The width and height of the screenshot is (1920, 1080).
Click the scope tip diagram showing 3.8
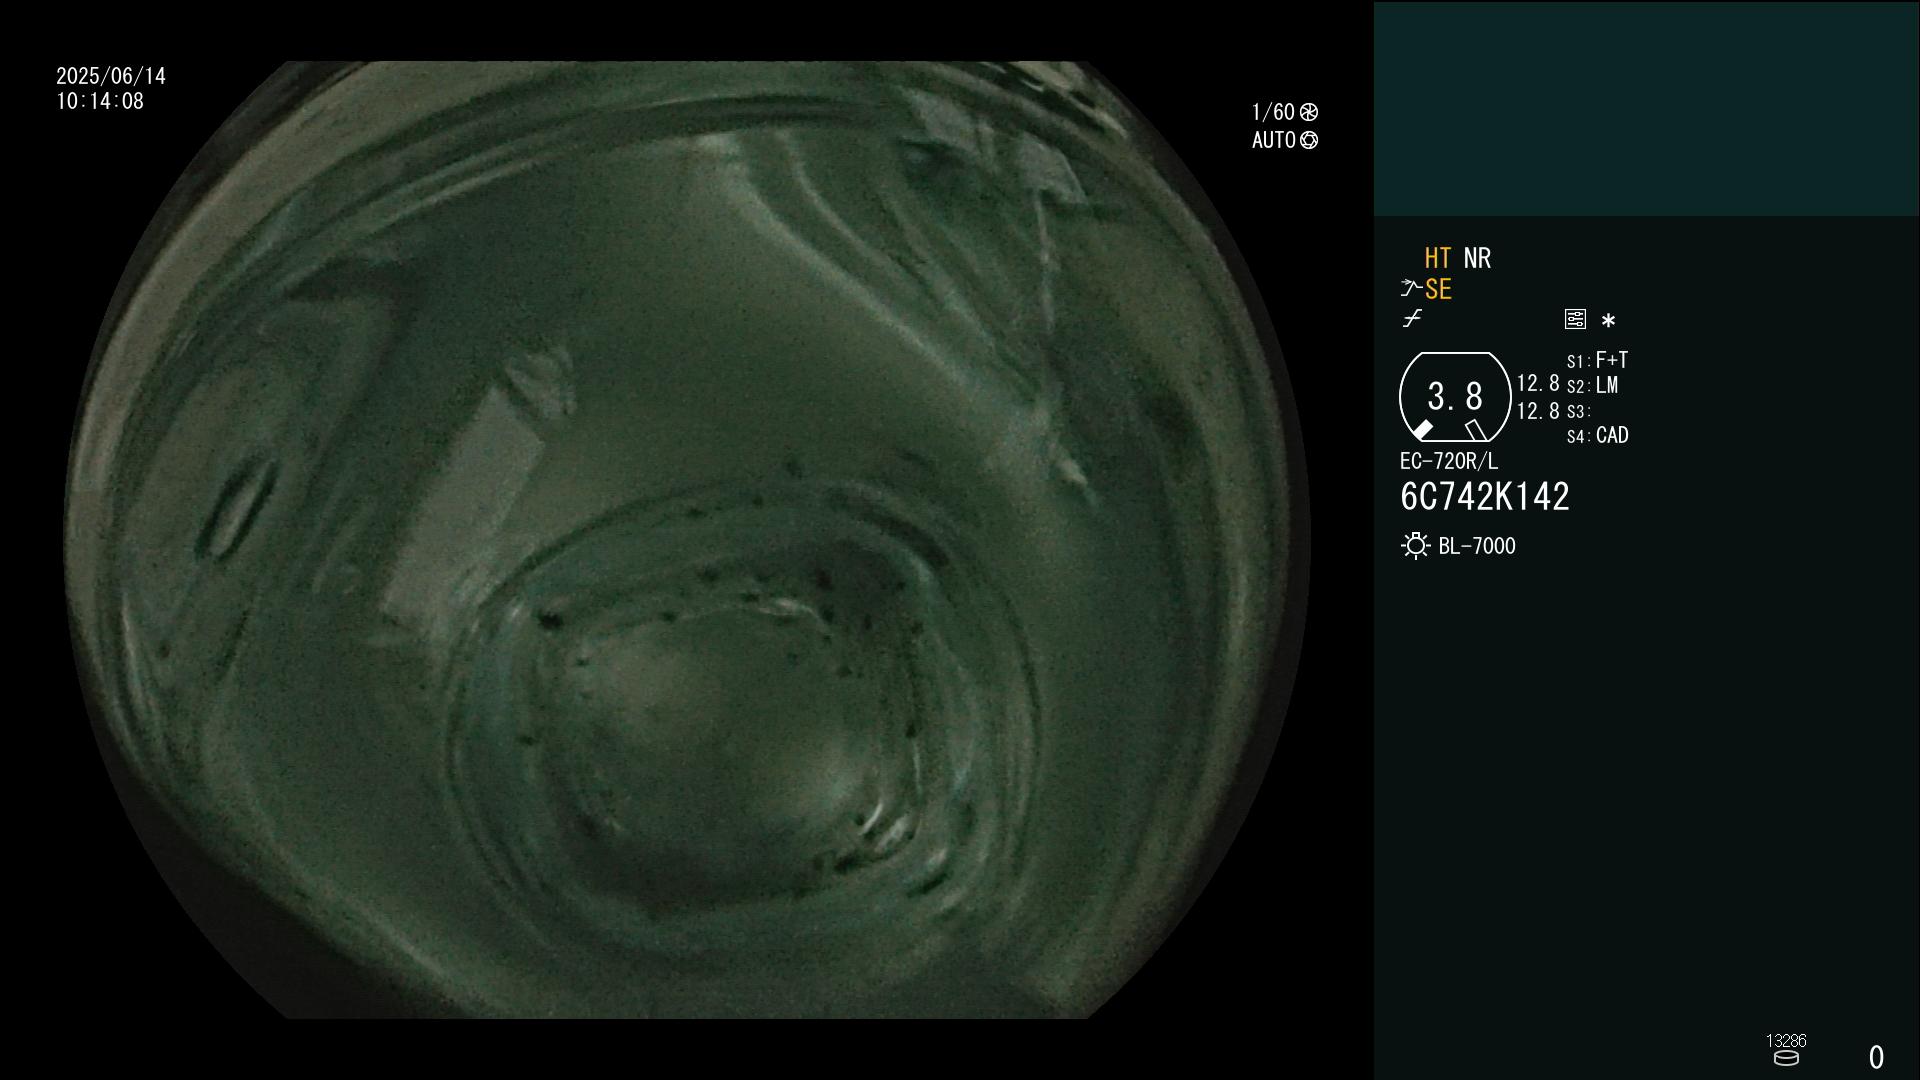click(1455, 397)
